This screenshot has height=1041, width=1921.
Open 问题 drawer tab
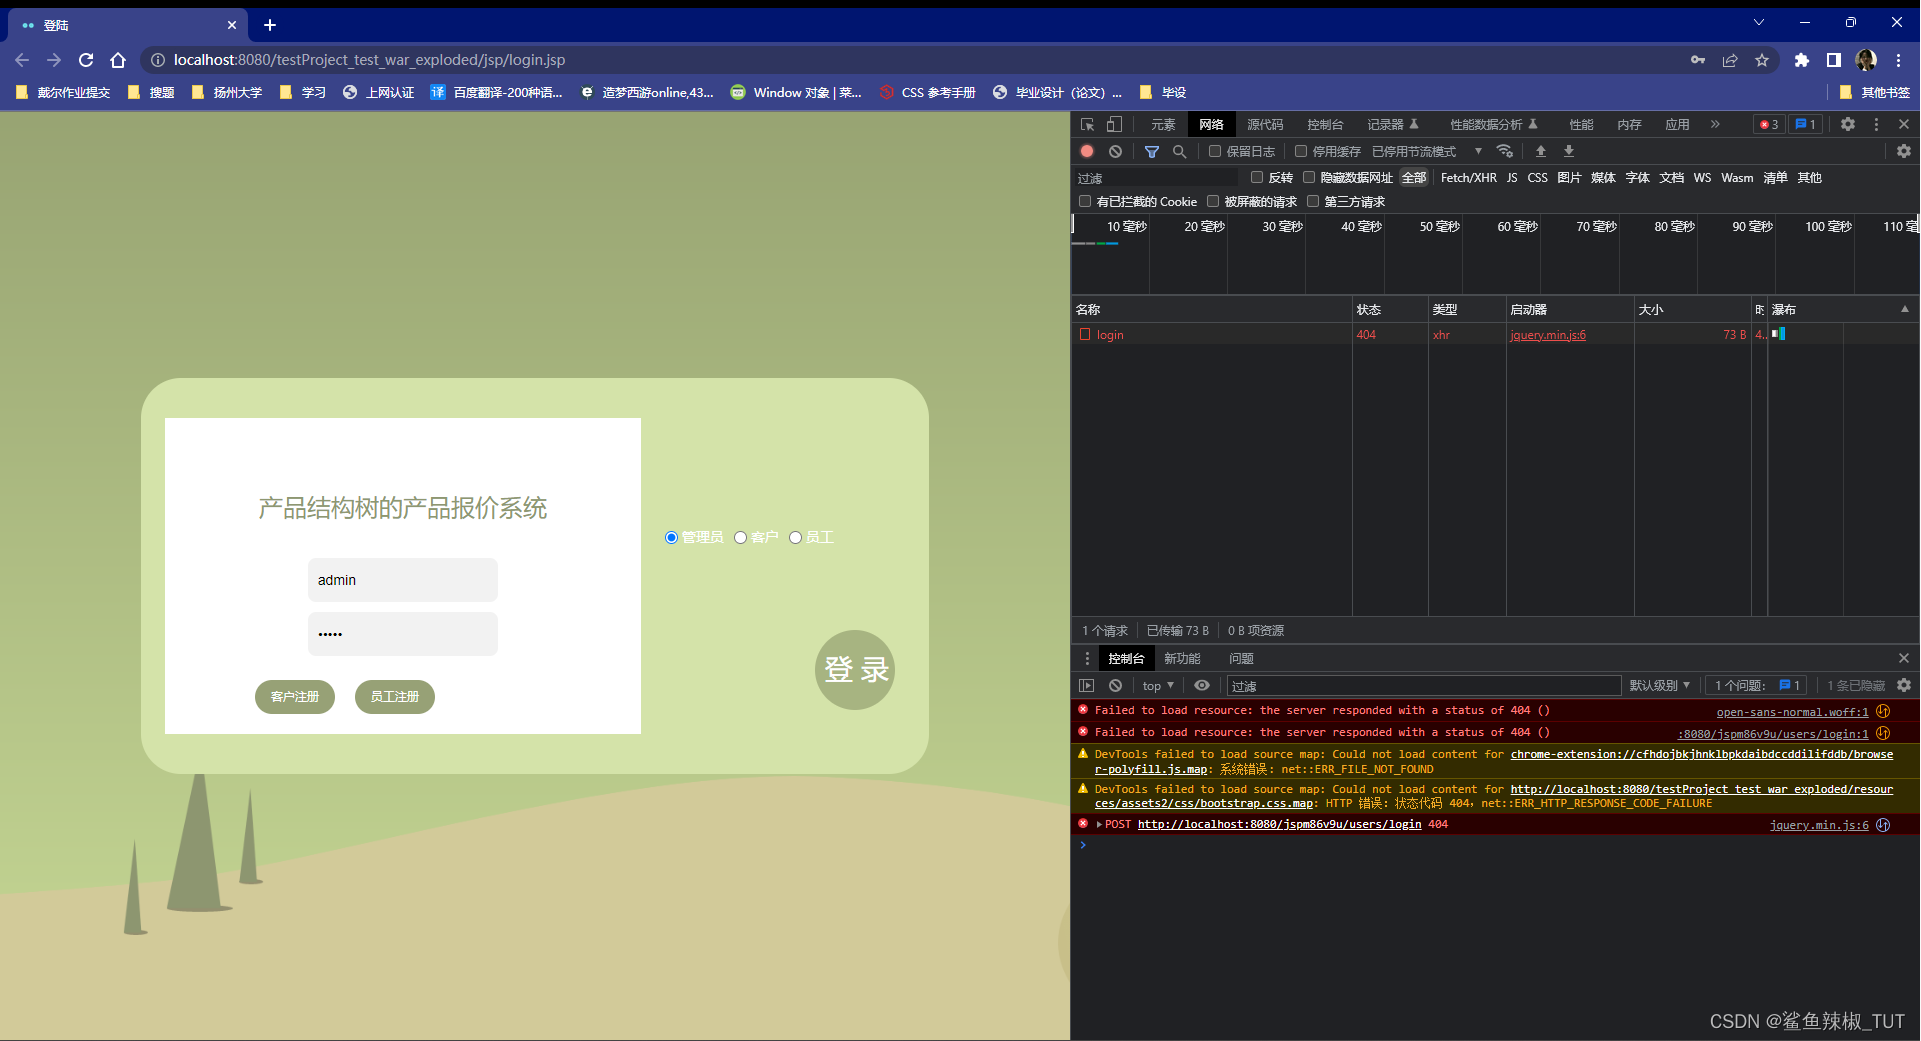1241,658
